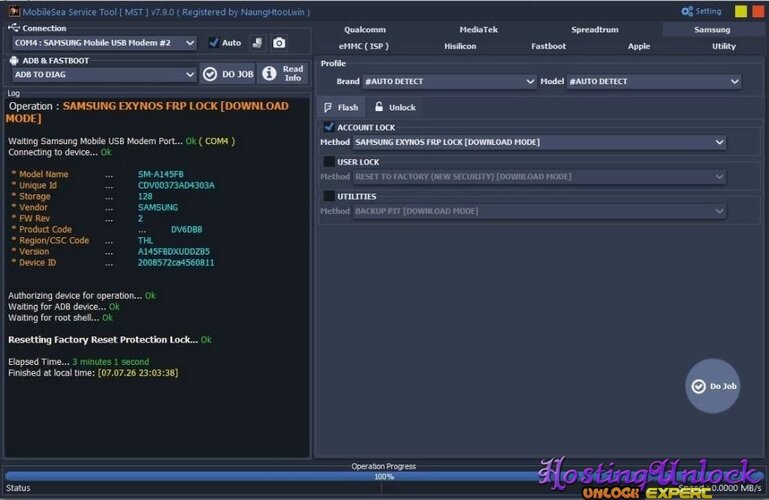Click the round Do Job button
The image size is (769, 500).
click(x=713, y=386)
